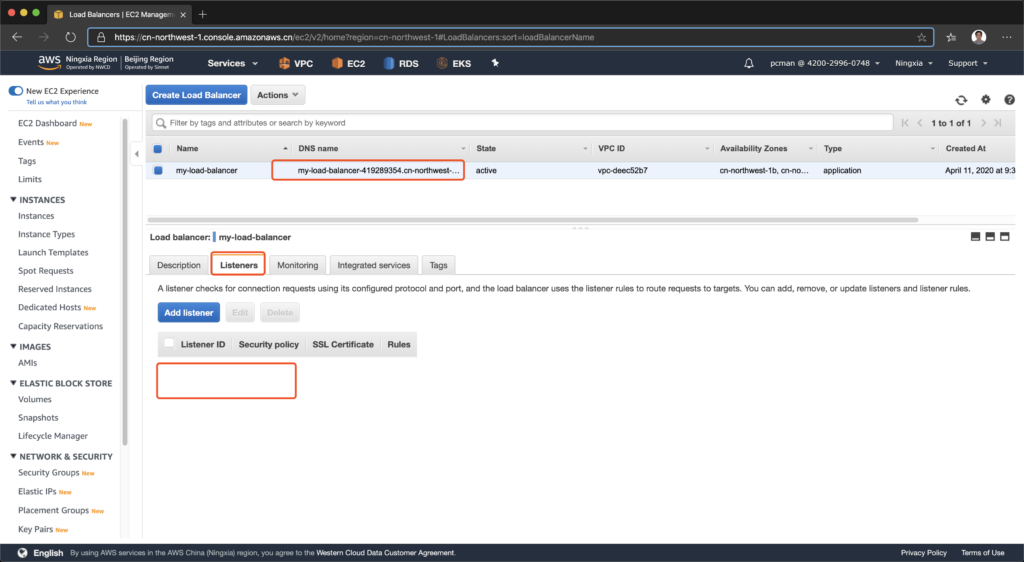
Task: Select the my-load-balancer row checkbox
Action: coord(158,170)
